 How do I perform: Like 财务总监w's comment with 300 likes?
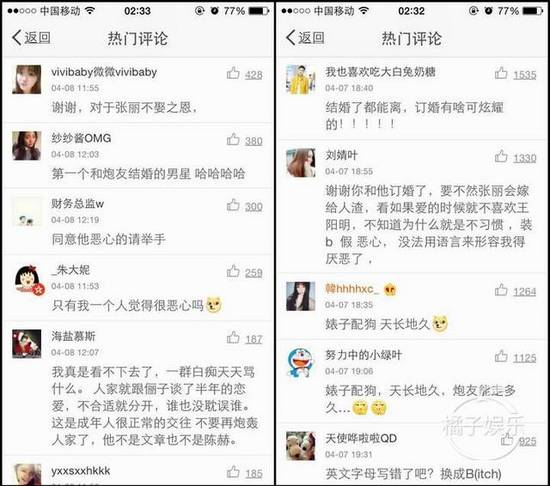click(233, 205)
